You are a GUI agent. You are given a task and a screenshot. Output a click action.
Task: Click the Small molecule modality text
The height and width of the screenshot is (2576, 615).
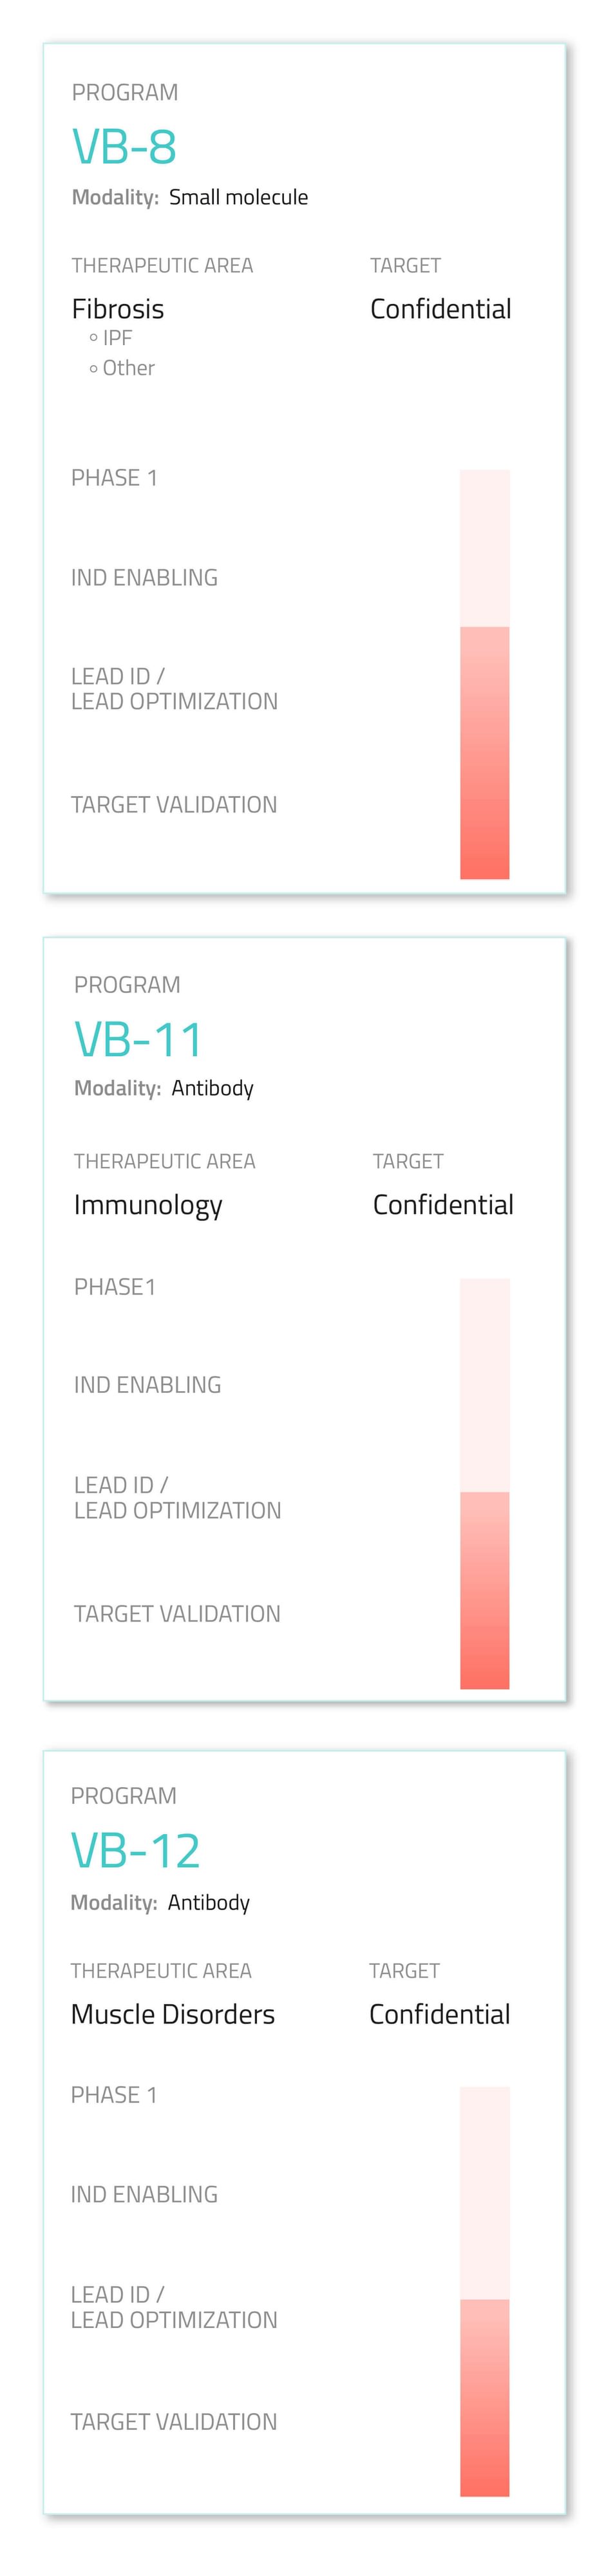238,197
